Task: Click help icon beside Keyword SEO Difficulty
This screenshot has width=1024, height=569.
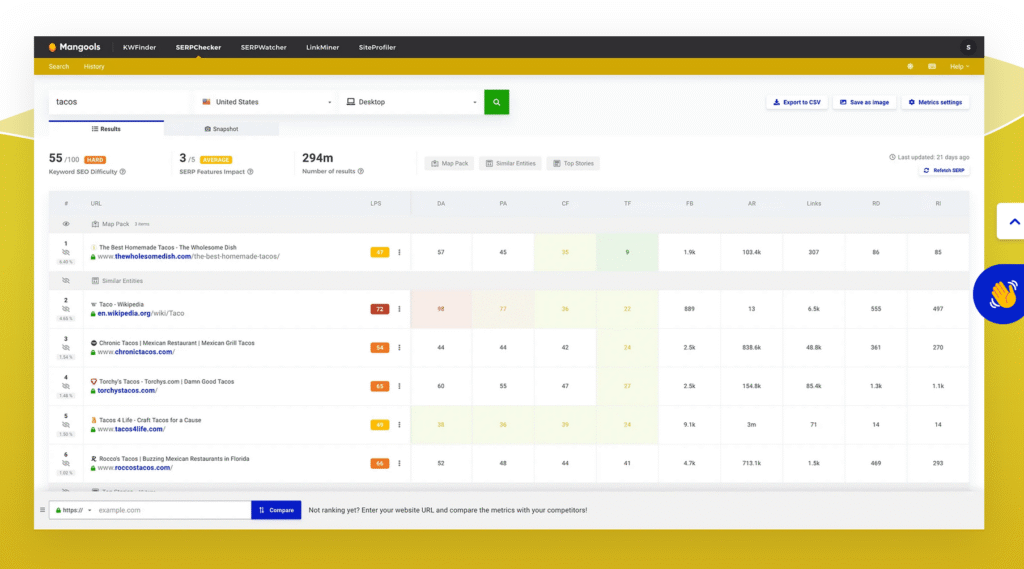Action: (123, 172)
